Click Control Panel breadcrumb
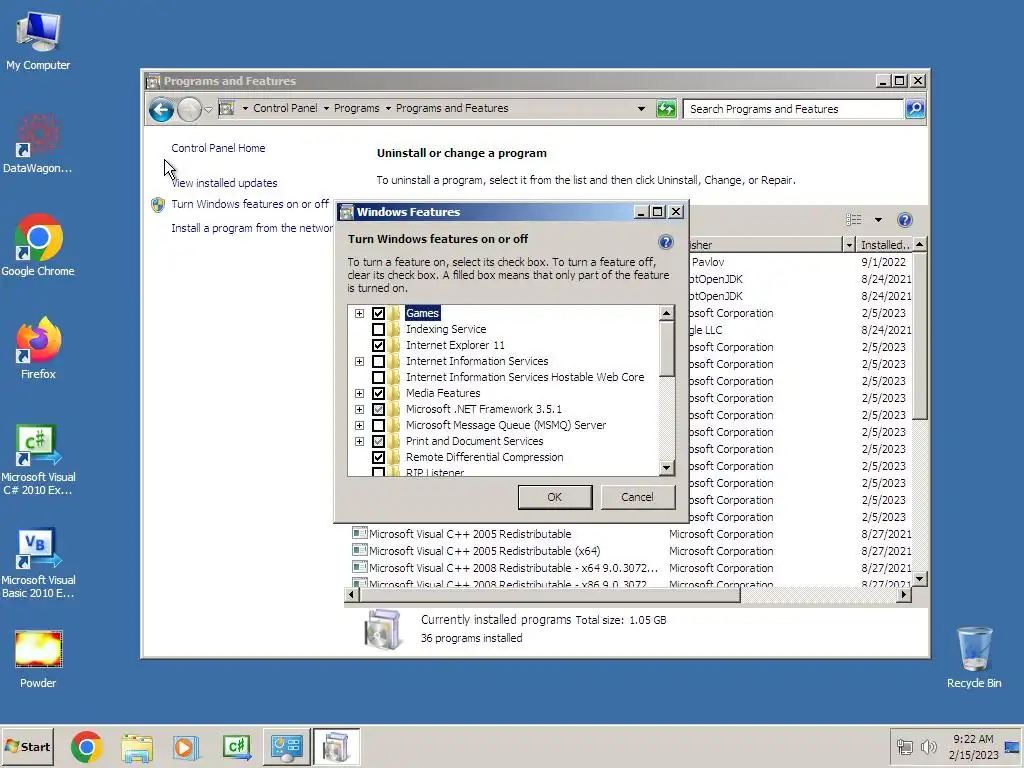 (285, 108)
